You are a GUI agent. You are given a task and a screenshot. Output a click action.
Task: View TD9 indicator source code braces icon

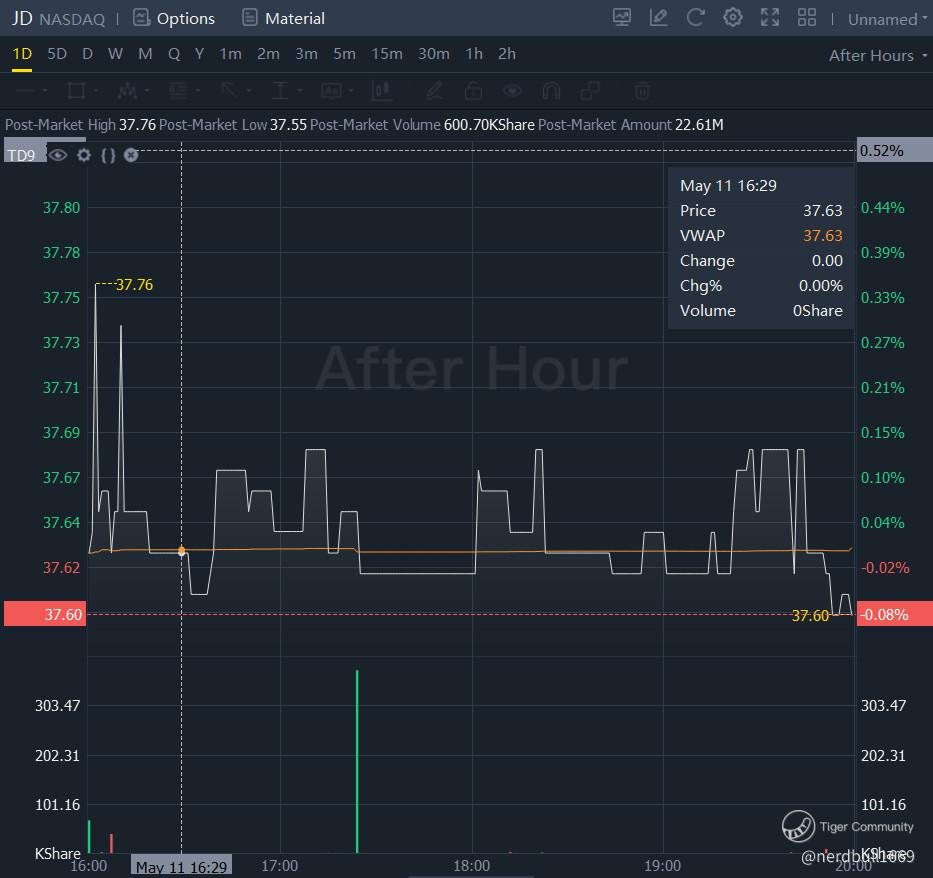tap(108, 155)
